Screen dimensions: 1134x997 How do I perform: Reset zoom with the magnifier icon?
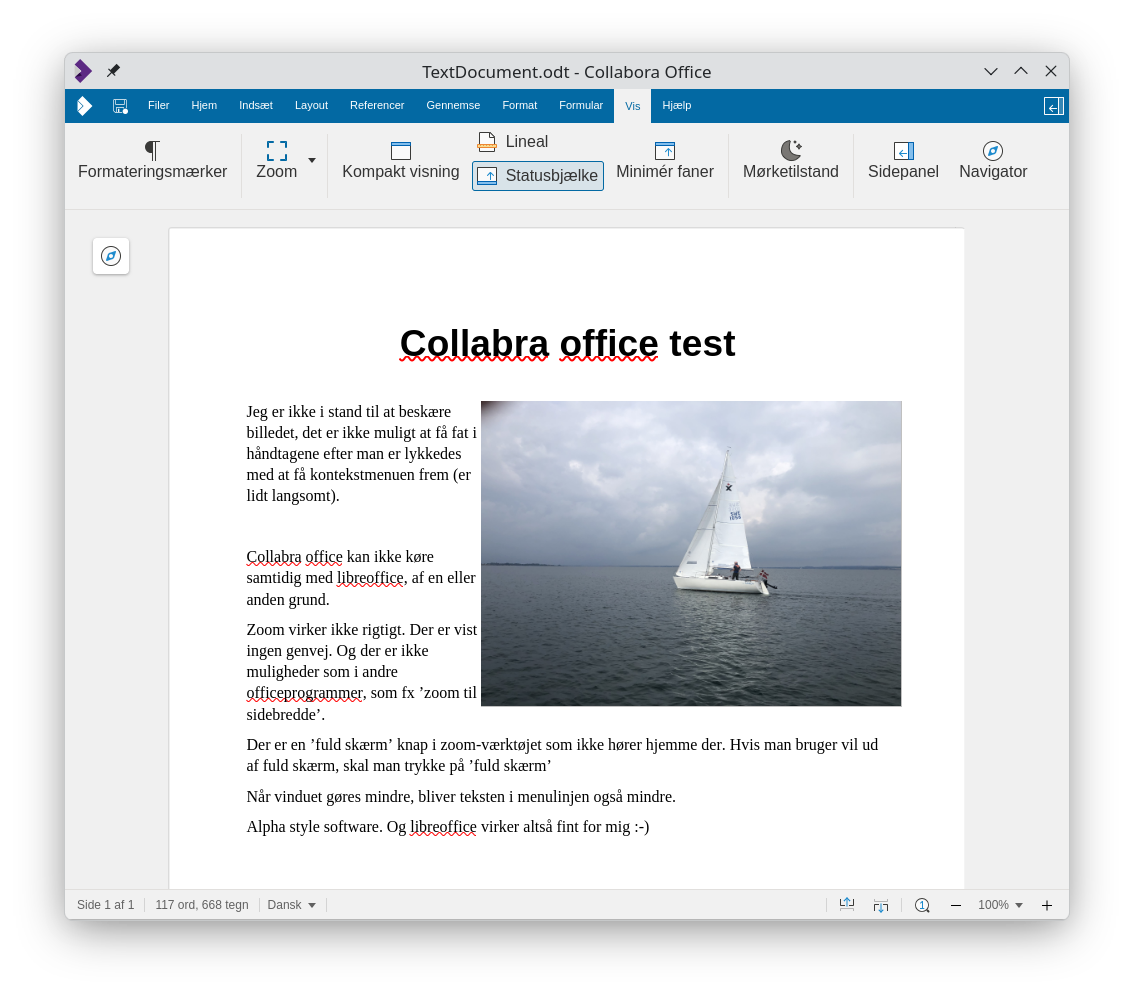click(x=922, y=905)
